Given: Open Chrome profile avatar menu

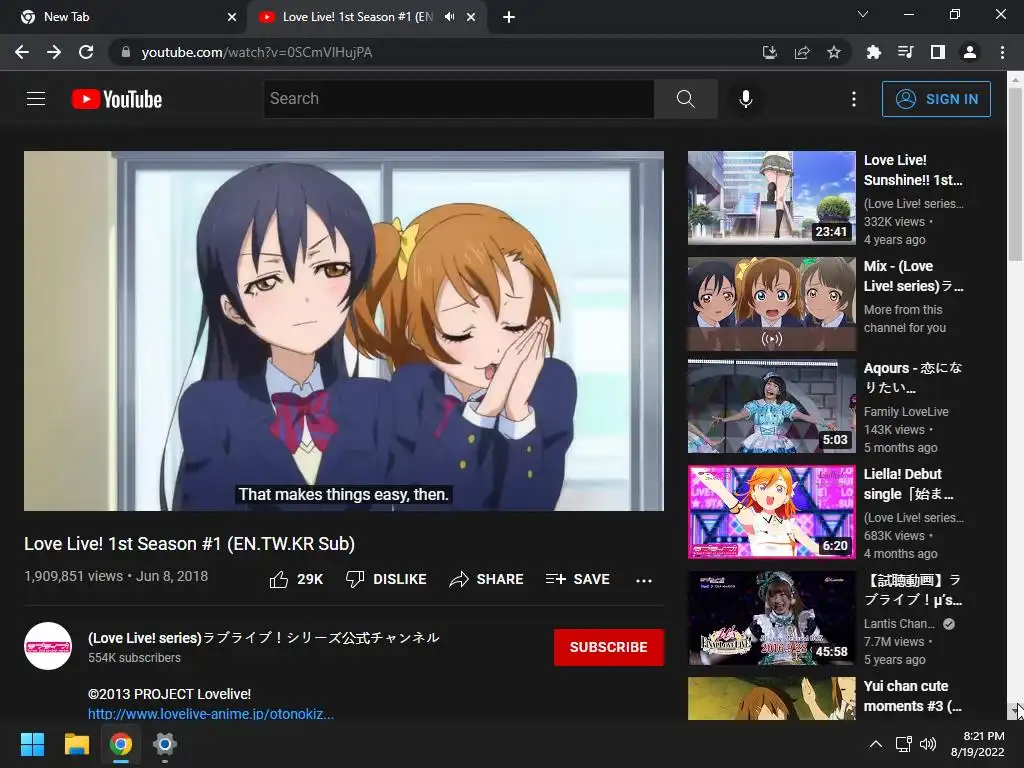Looking at the screenshot, I should click(x=970, y=52).
